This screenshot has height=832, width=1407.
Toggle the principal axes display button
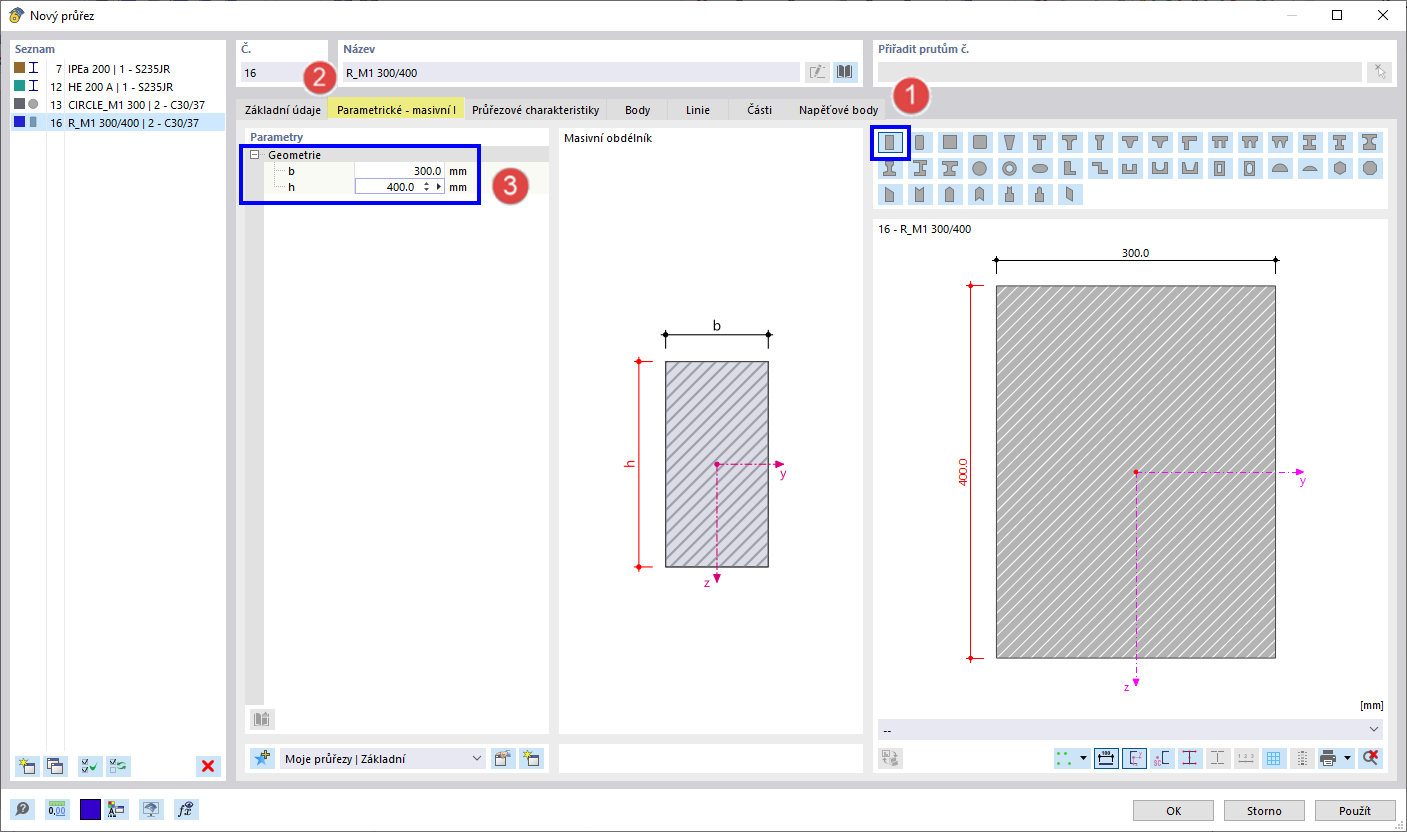pos(1134,758)
